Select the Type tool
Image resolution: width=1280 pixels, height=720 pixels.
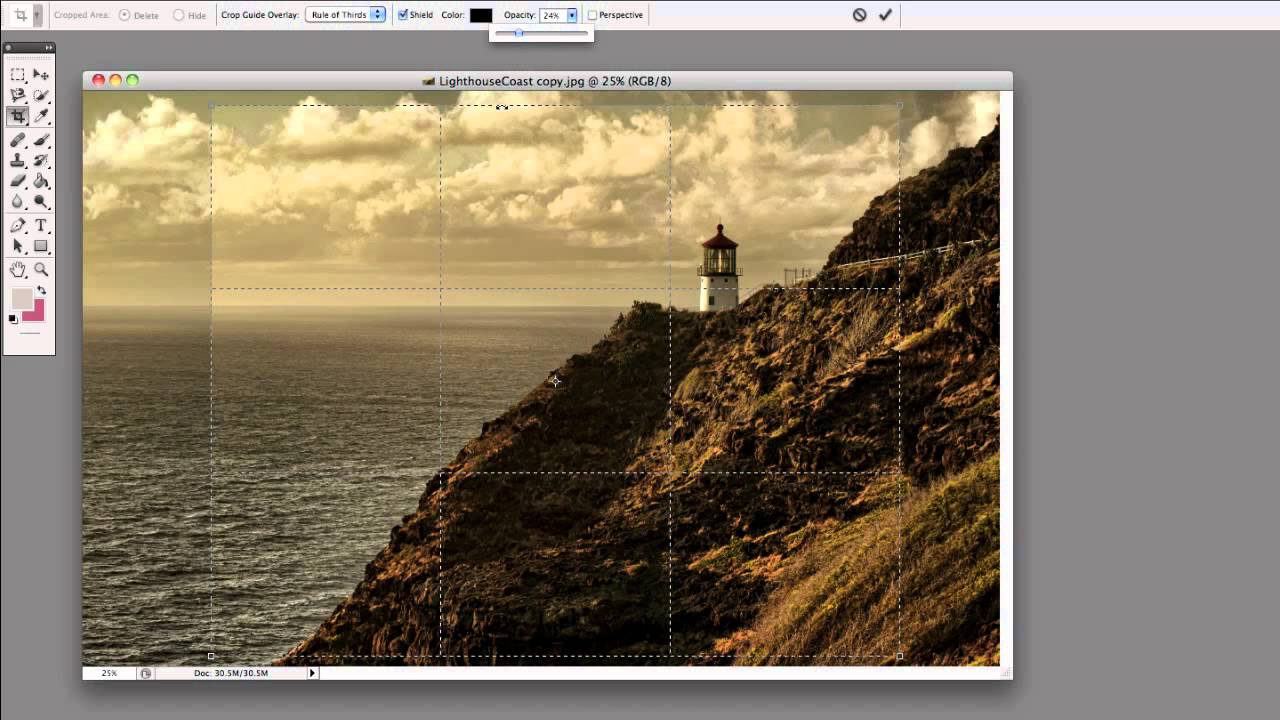pyautogui.click(x=41, y=226)
